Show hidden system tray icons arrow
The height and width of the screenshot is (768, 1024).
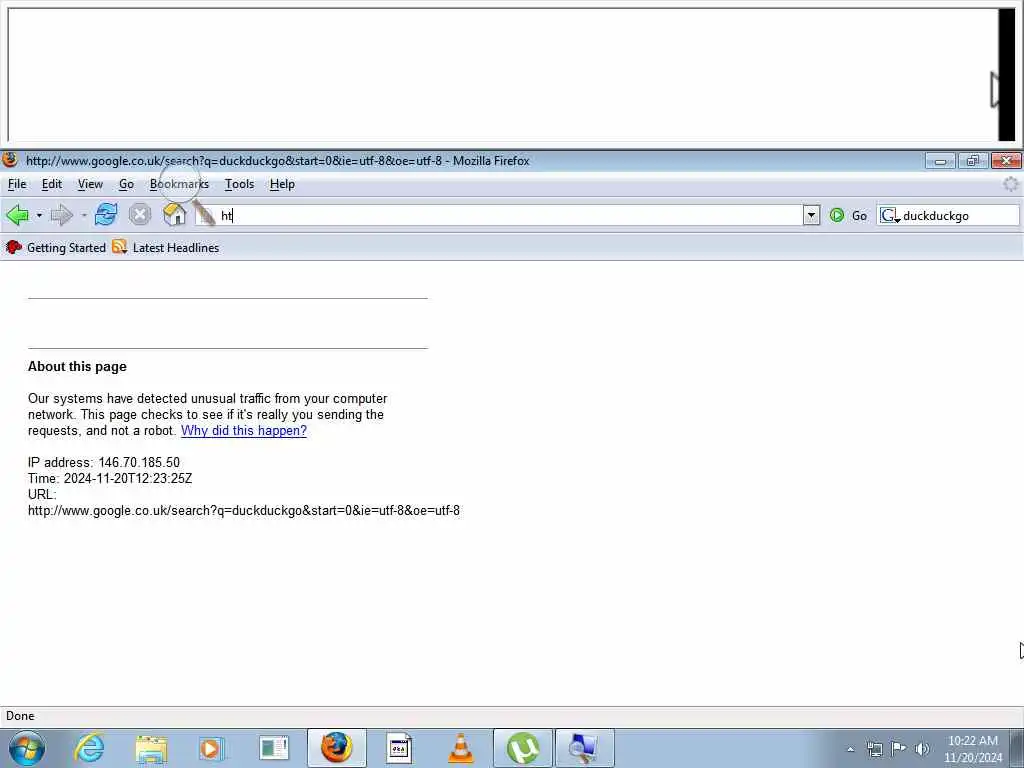(850, 749)
